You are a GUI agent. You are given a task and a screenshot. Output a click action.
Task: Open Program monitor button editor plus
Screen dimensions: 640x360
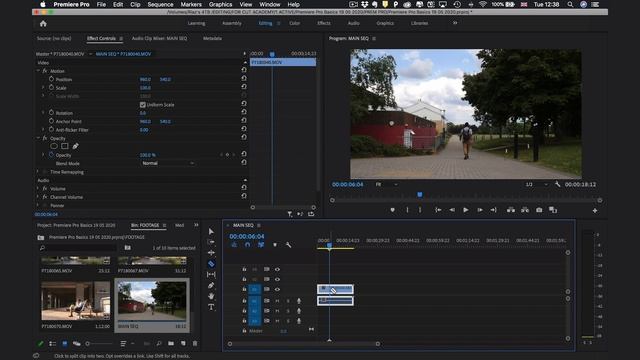(595, 211)
